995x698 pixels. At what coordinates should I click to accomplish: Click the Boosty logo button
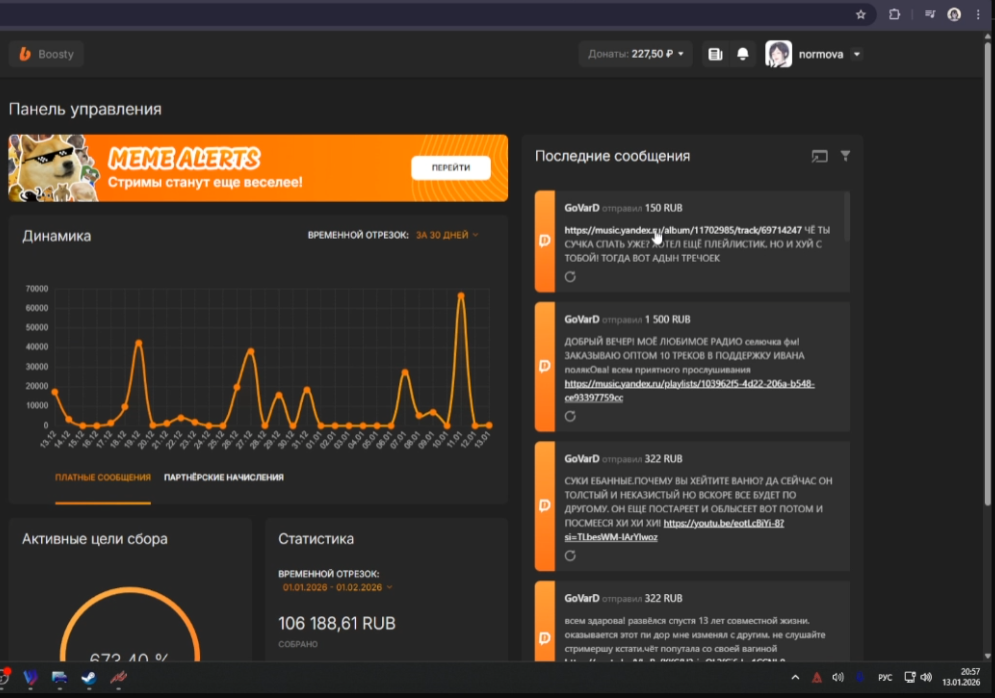(x=46, y=54)
